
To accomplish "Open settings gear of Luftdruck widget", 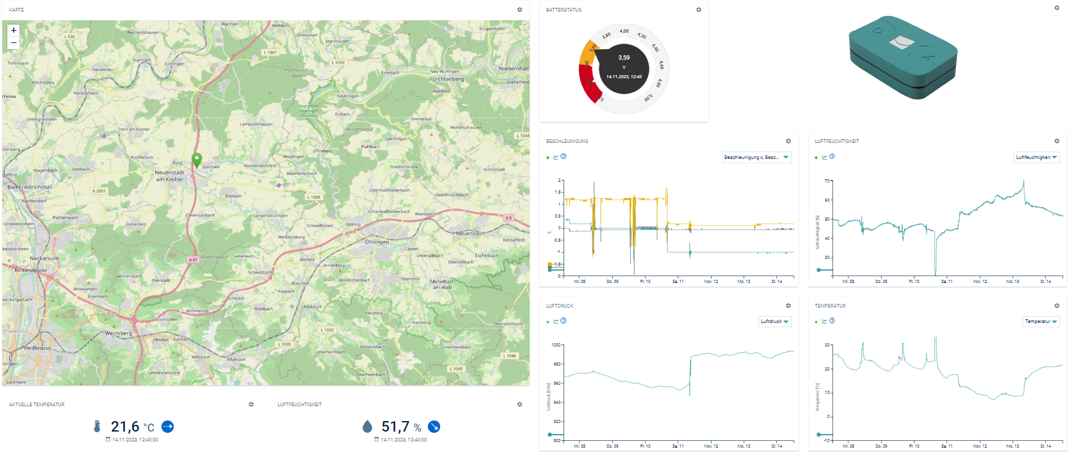I will pyautogui.click(x=788, y=306).
